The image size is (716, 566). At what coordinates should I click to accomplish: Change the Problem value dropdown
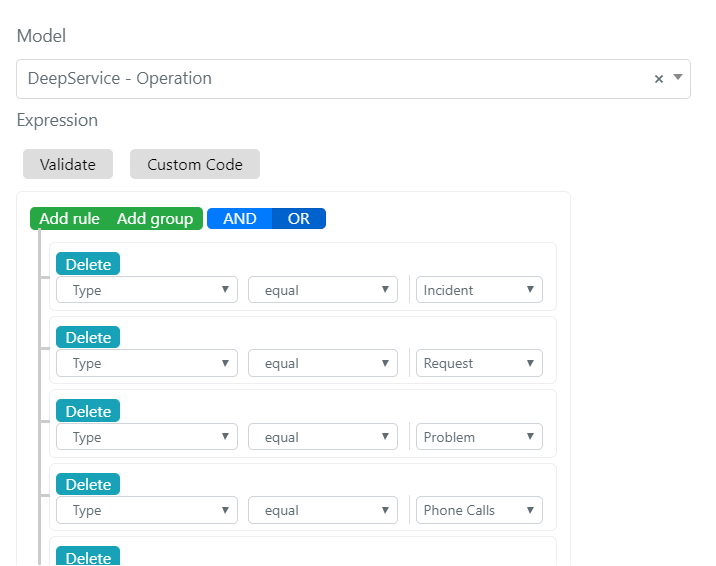click(479, 437)
